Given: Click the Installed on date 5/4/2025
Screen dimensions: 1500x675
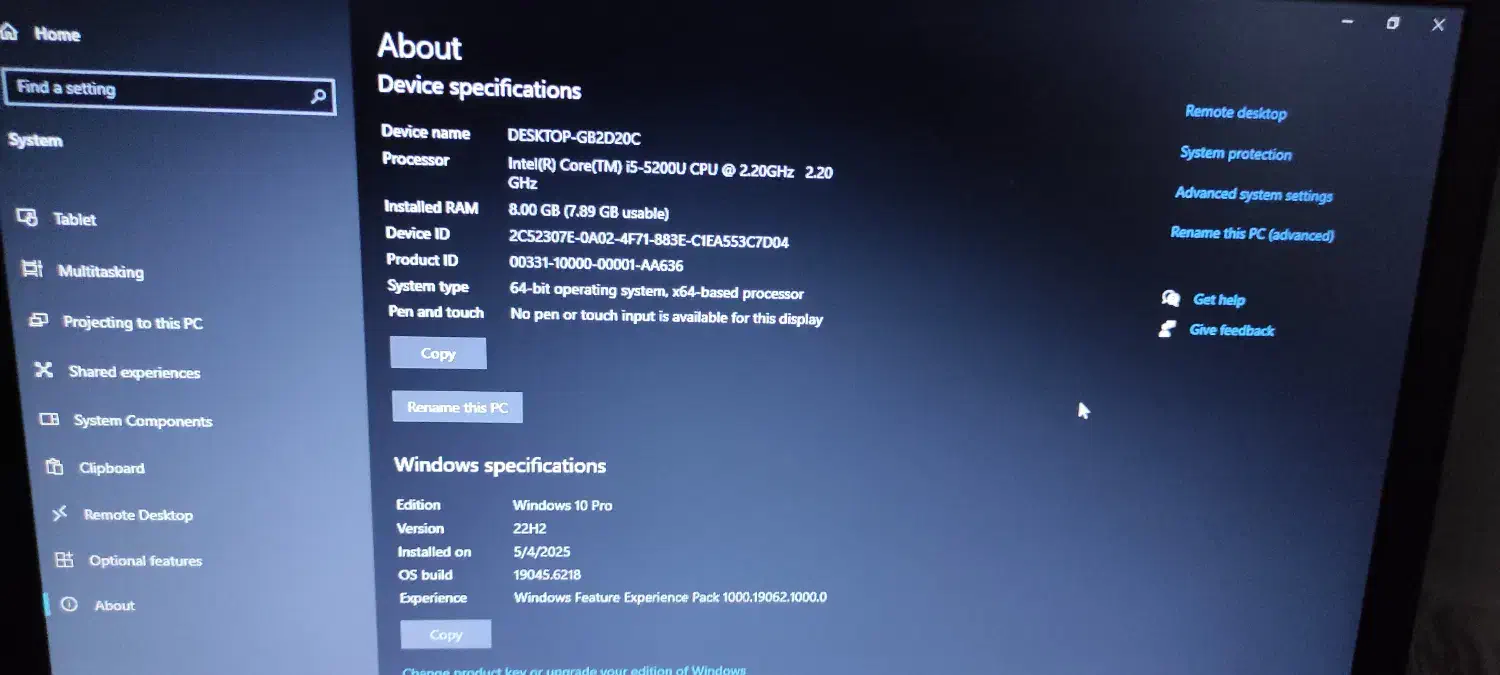Looking at the screenshot, I should coord(541,552).
